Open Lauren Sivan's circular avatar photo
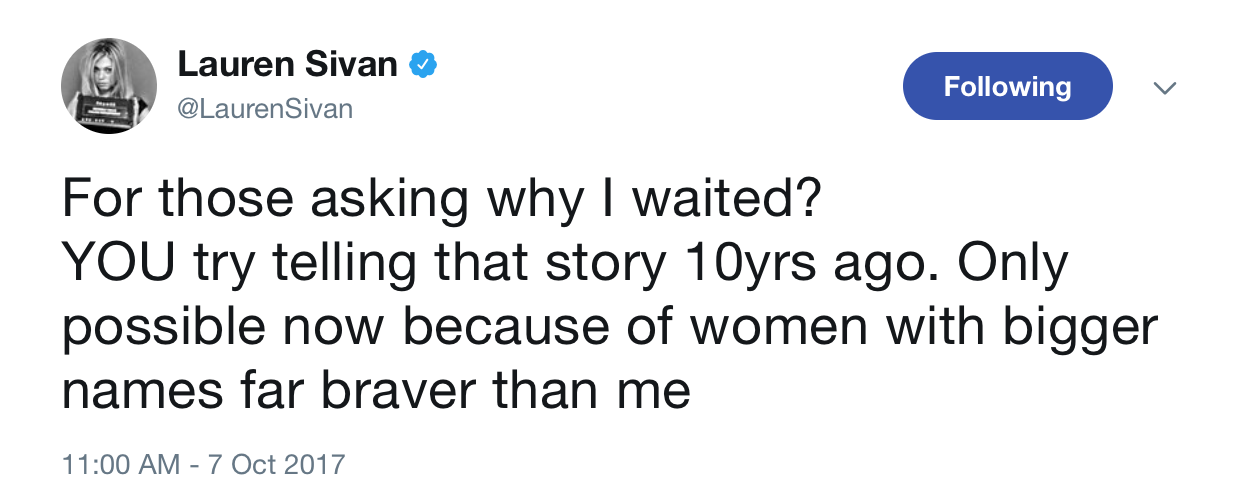The width and height of the screenshot is (1240, 504). tap(102, 88)
